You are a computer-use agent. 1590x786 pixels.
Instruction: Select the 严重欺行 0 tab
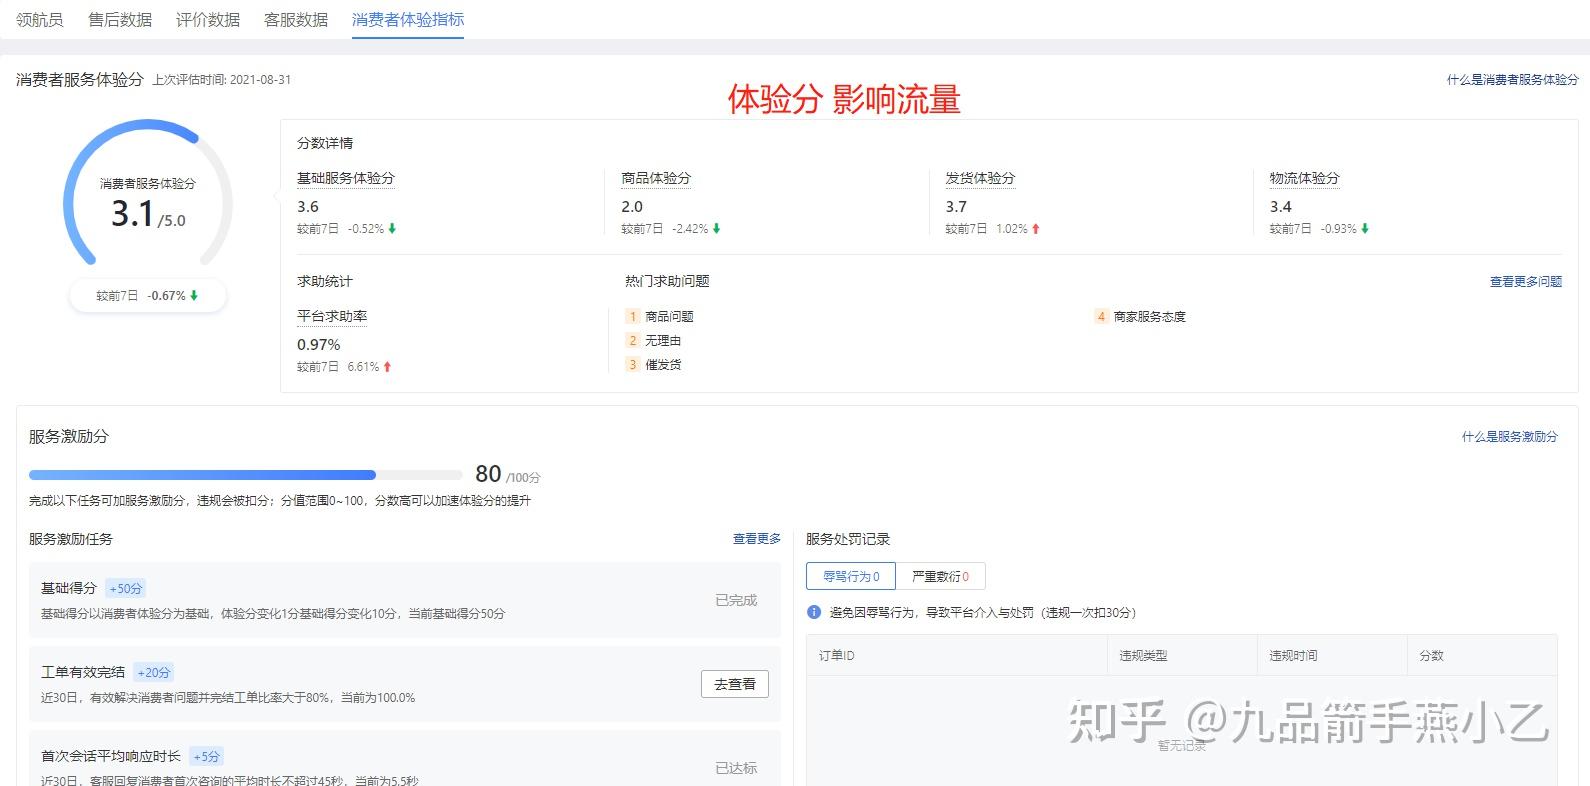pyautogui.click(x=940, y=576)
